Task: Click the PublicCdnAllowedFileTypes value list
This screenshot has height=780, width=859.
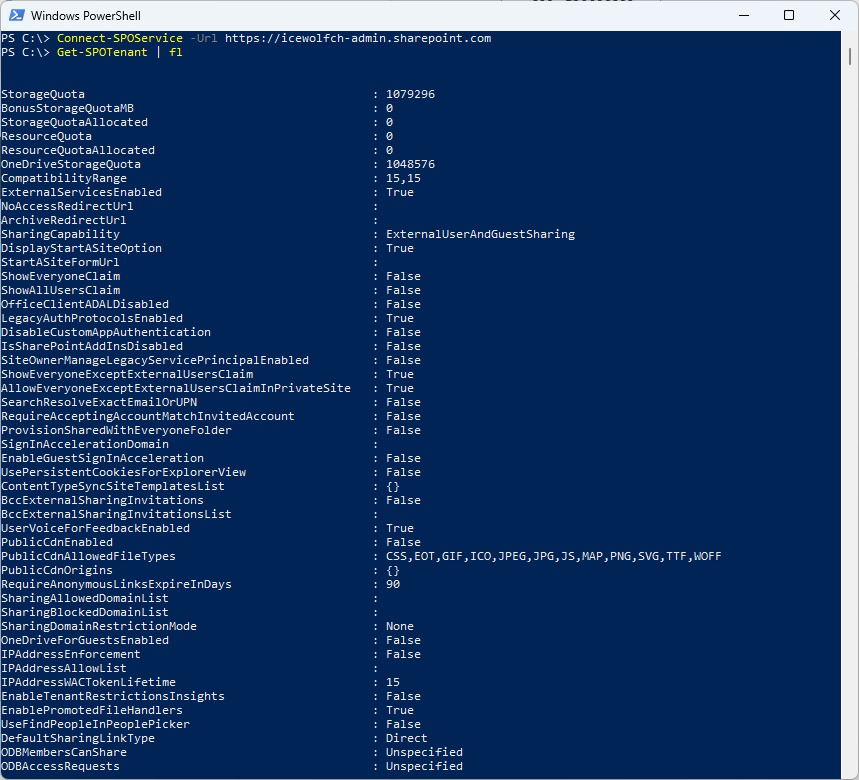Action: click(x=553, y=556)
